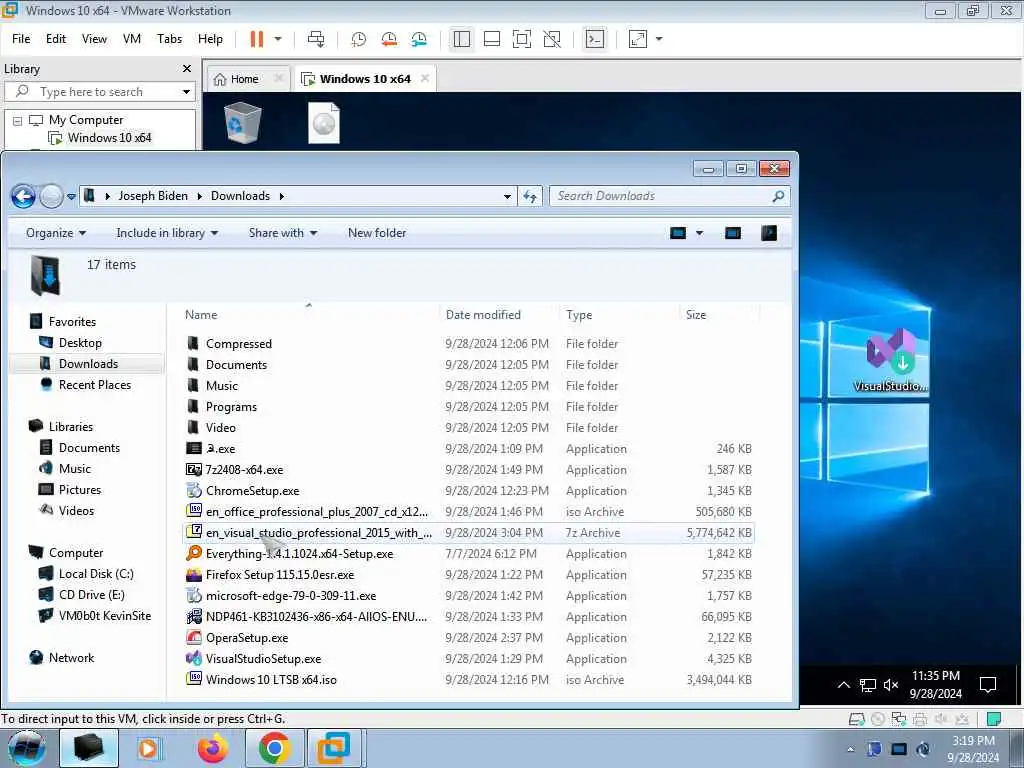Open Include in library dropdown

pyautogui.click(x=167, y=233)
